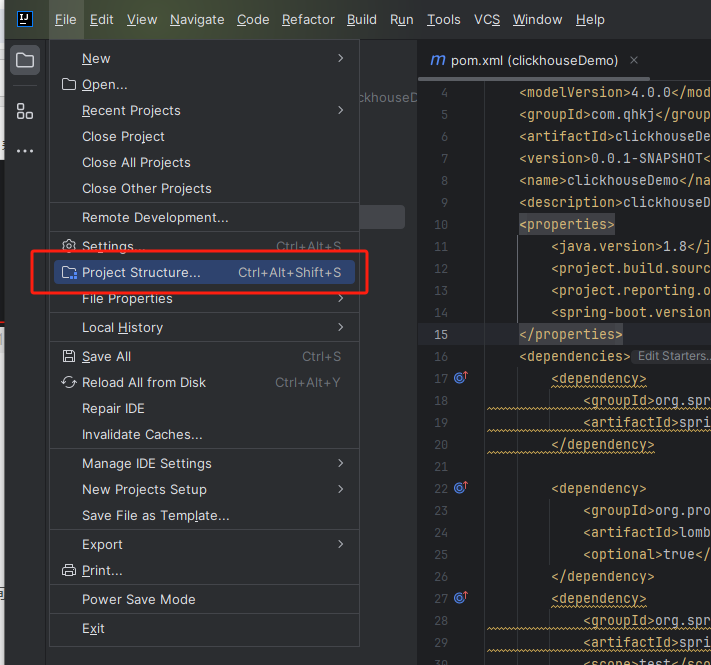
Task: Click line number 15 in gutter
Action: pos(441,335)
